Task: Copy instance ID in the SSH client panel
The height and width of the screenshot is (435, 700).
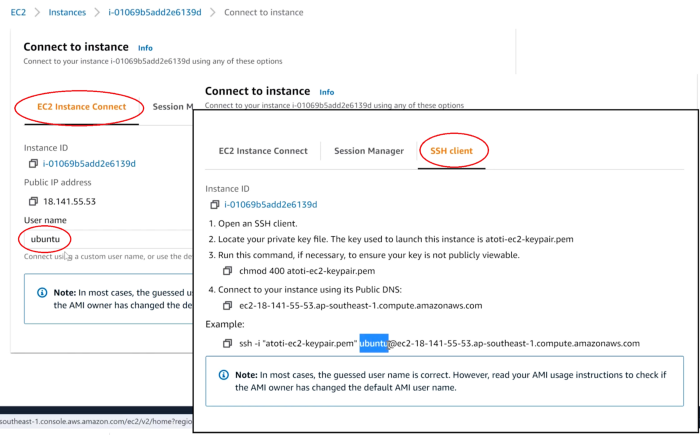Action: pyautogui.click(x=215, y=205)
